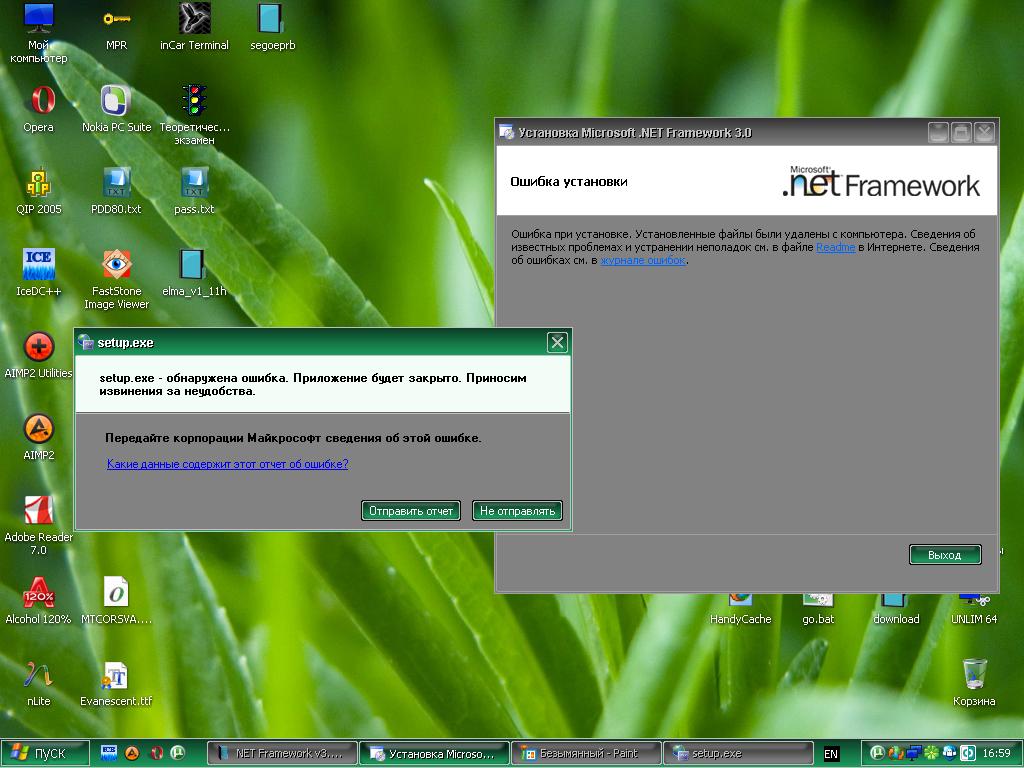This screenshot has height=768, width=1024.
Task: Open the Корзина recycle bin
Action: 974,675
